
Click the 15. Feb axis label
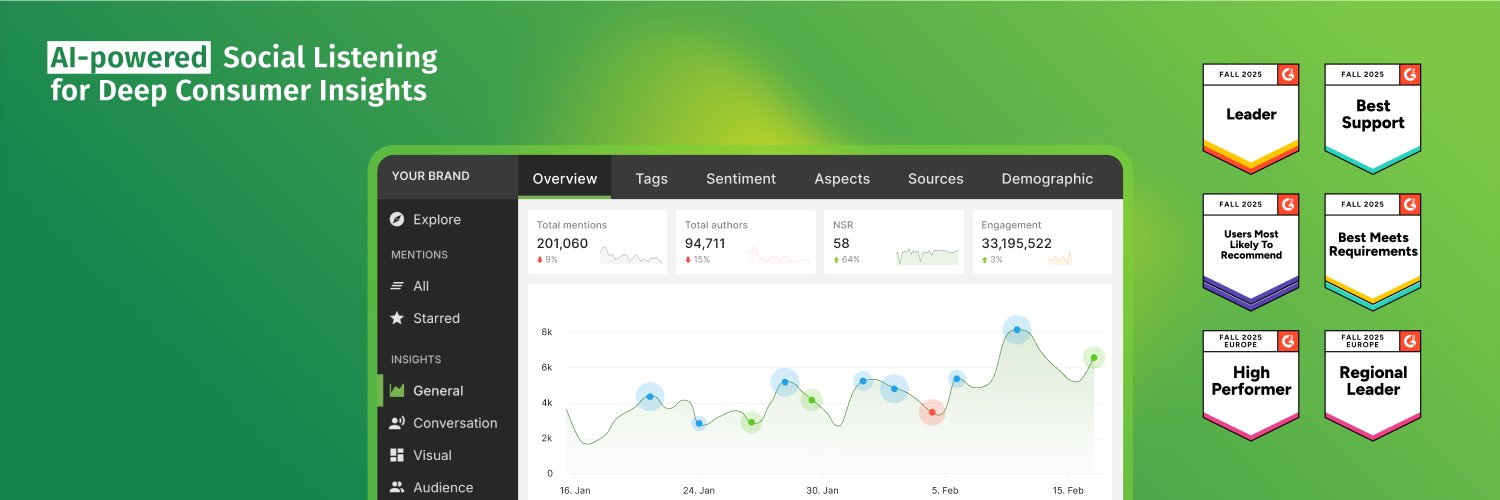pyautogui.click(x=1068, y=491)
